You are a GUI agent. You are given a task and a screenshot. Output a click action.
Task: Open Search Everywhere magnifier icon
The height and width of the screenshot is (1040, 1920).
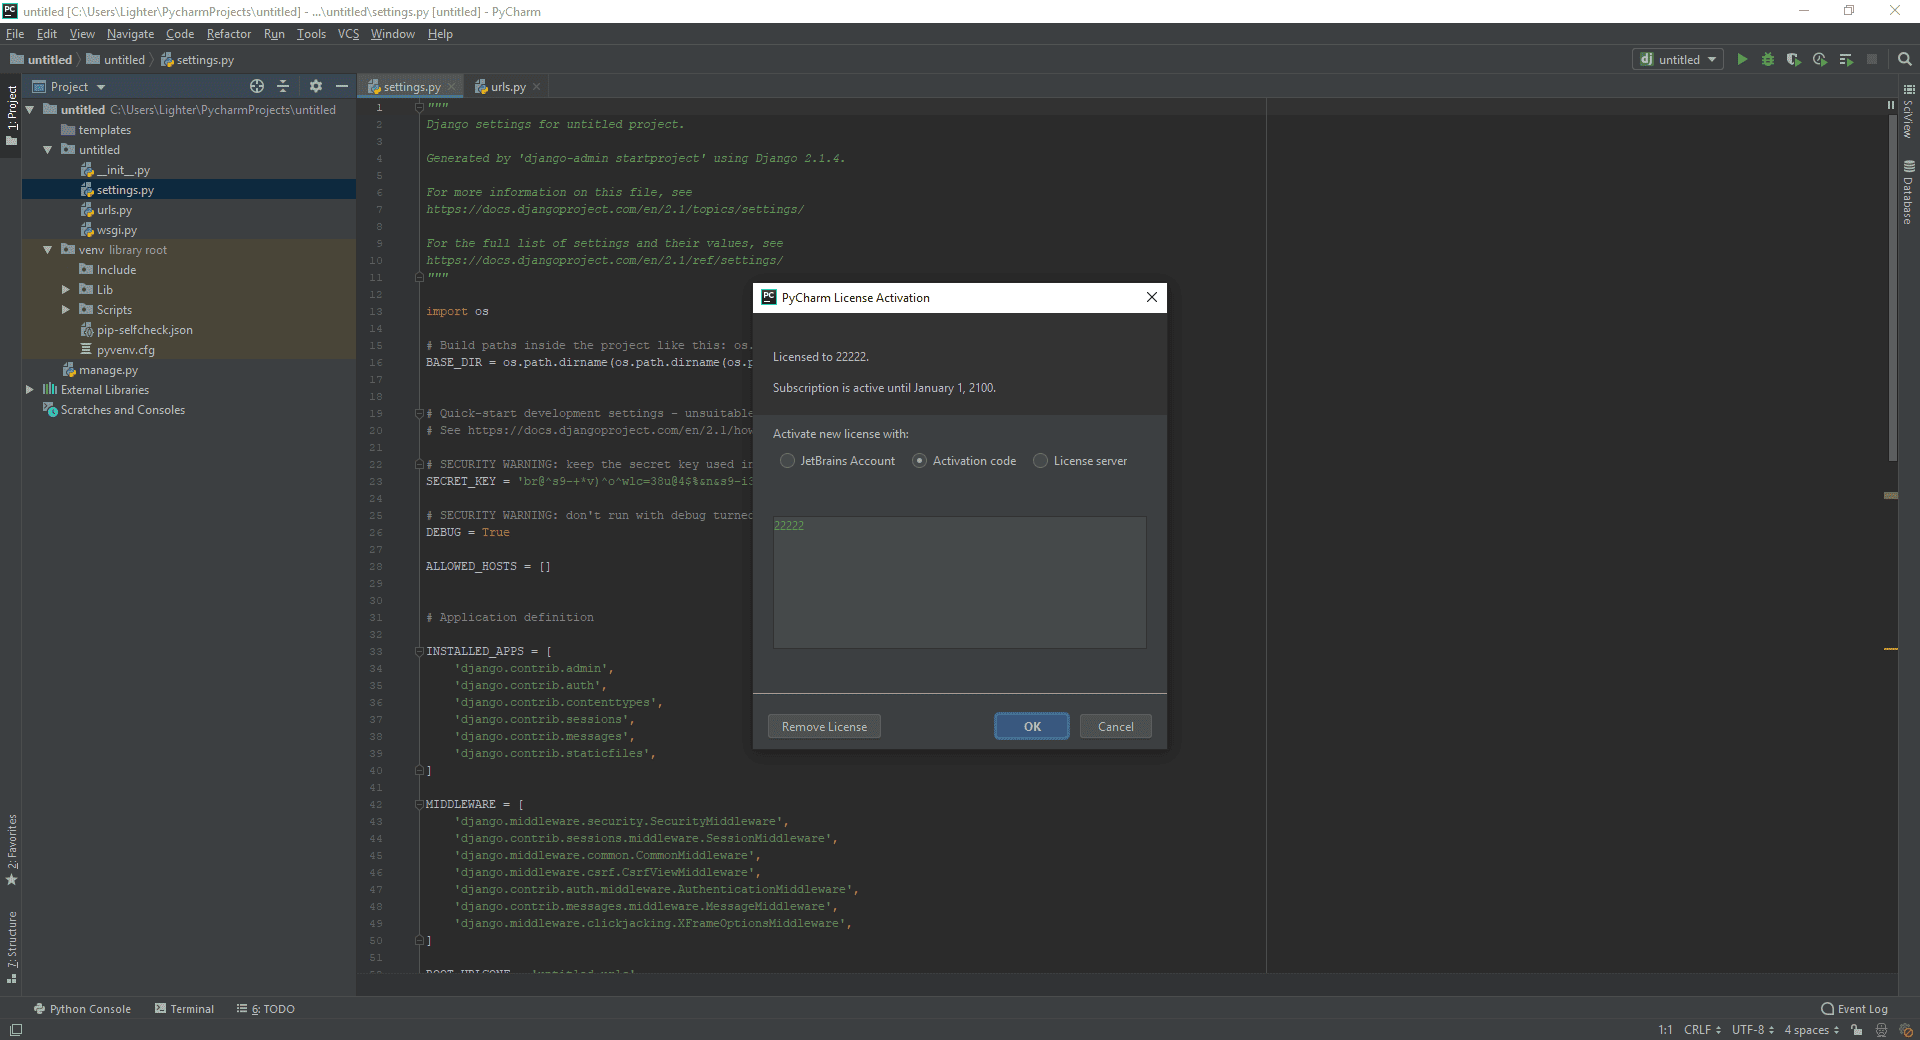(x=1904, y=60)
